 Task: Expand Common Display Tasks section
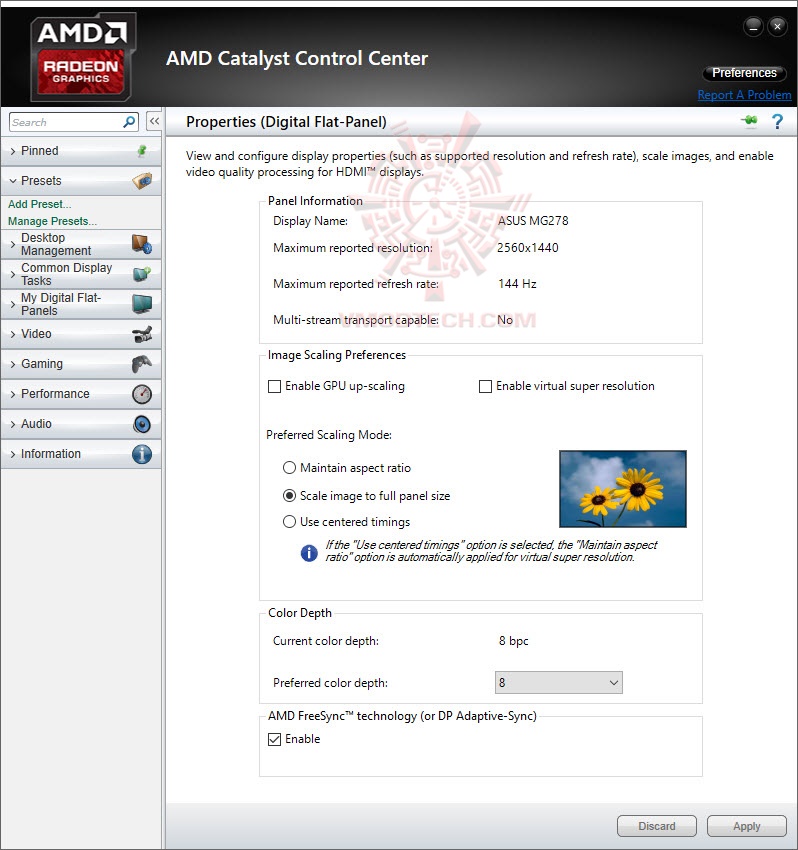pyautogui.click(x=12, y=274)
